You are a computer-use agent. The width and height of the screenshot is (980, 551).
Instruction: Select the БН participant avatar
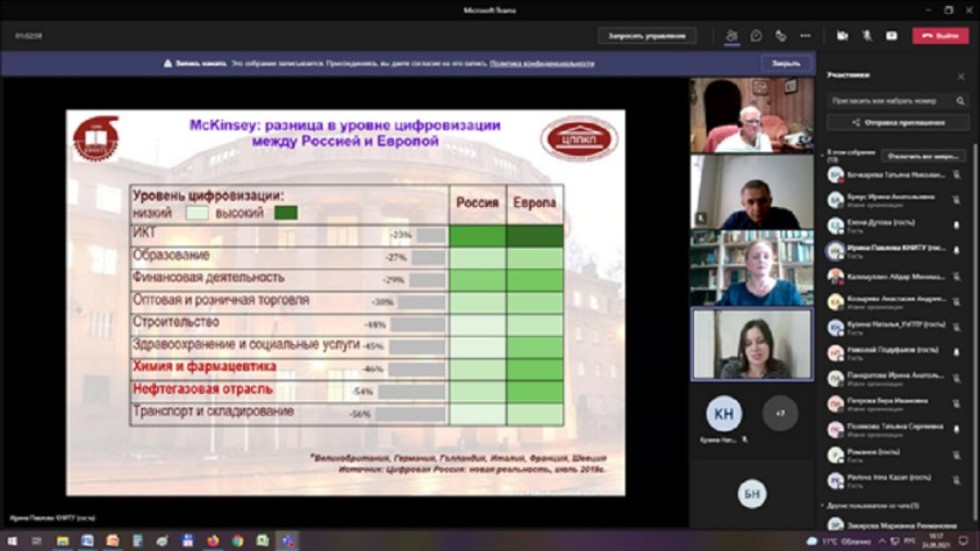point(752,494)
